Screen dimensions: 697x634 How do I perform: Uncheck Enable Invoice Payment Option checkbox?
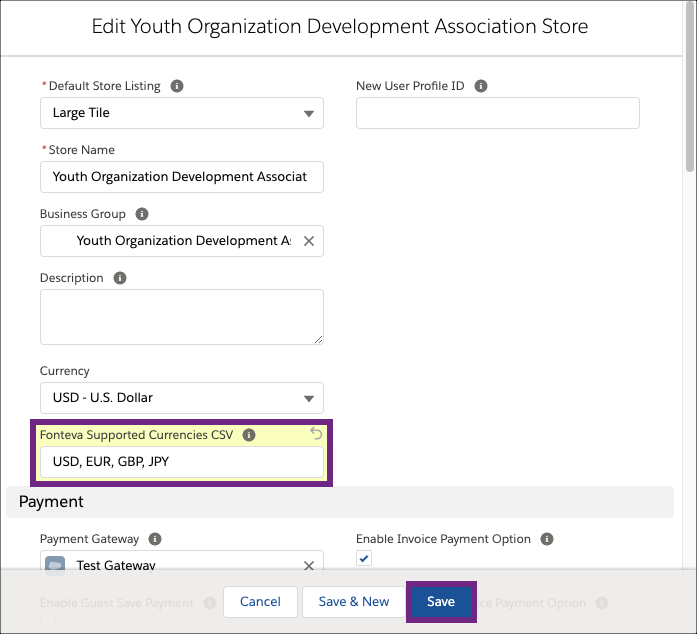pos(364,558)
